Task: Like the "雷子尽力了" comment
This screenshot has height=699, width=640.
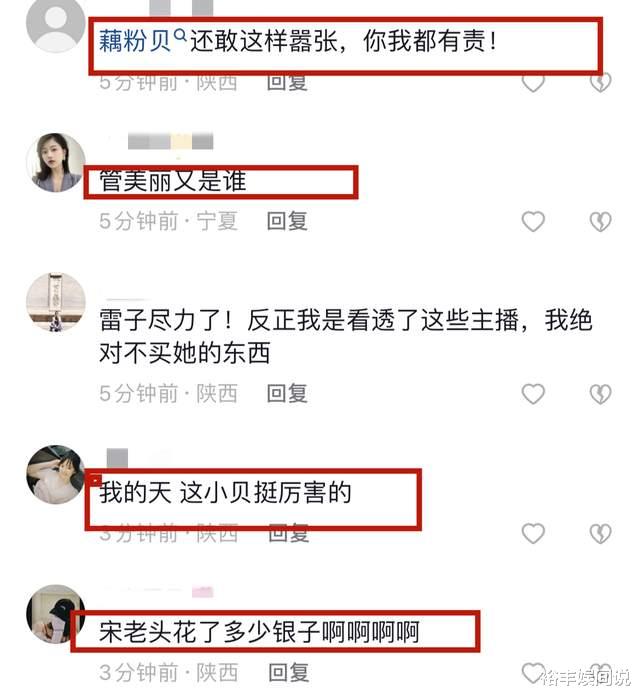Action: [533, 394]
